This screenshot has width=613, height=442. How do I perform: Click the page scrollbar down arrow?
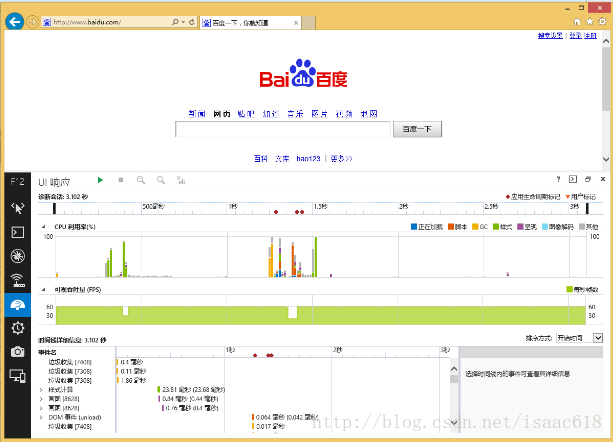[x=606, y=159]
